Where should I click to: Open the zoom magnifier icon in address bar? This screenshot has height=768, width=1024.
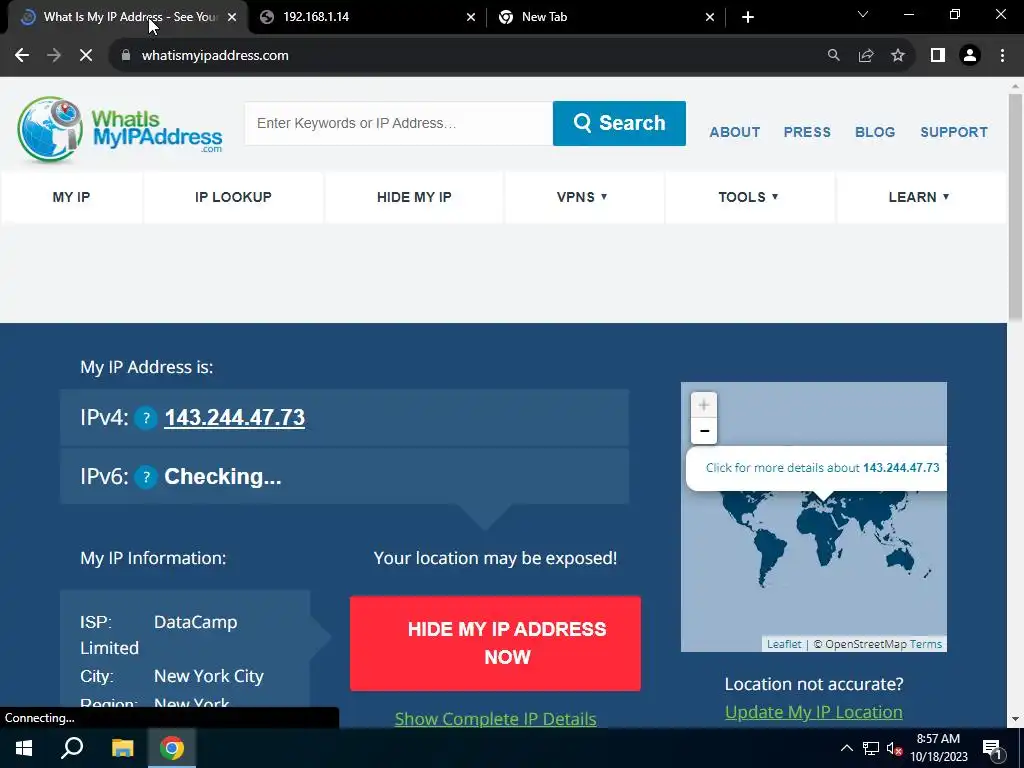833,56
